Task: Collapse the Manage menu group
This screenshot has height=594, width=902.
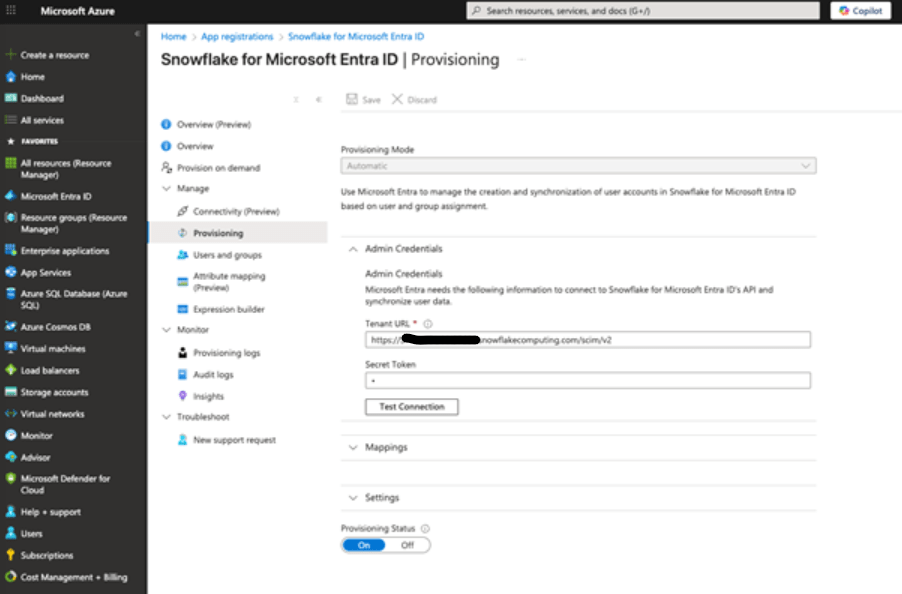Action: 166,189
